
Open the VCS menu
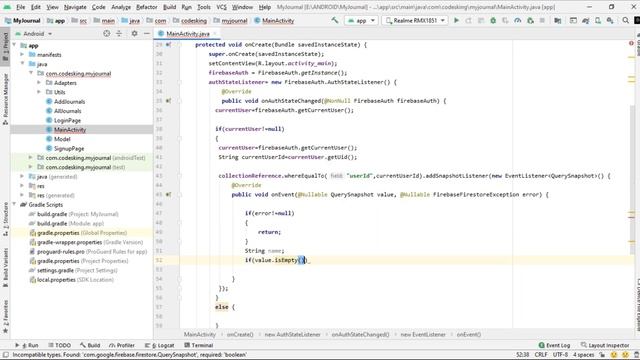point(221,7)
